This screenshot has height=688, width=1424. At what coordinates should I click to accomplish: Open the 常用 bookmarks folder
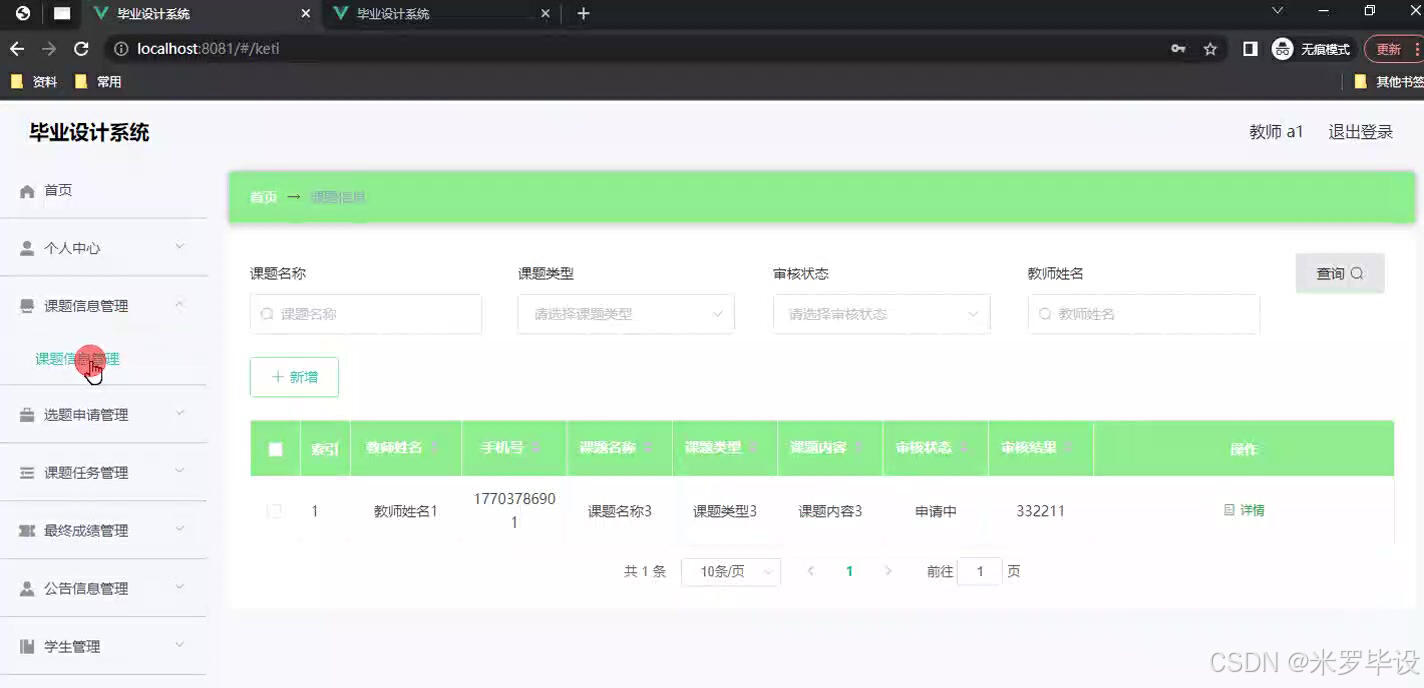[95, 81]
